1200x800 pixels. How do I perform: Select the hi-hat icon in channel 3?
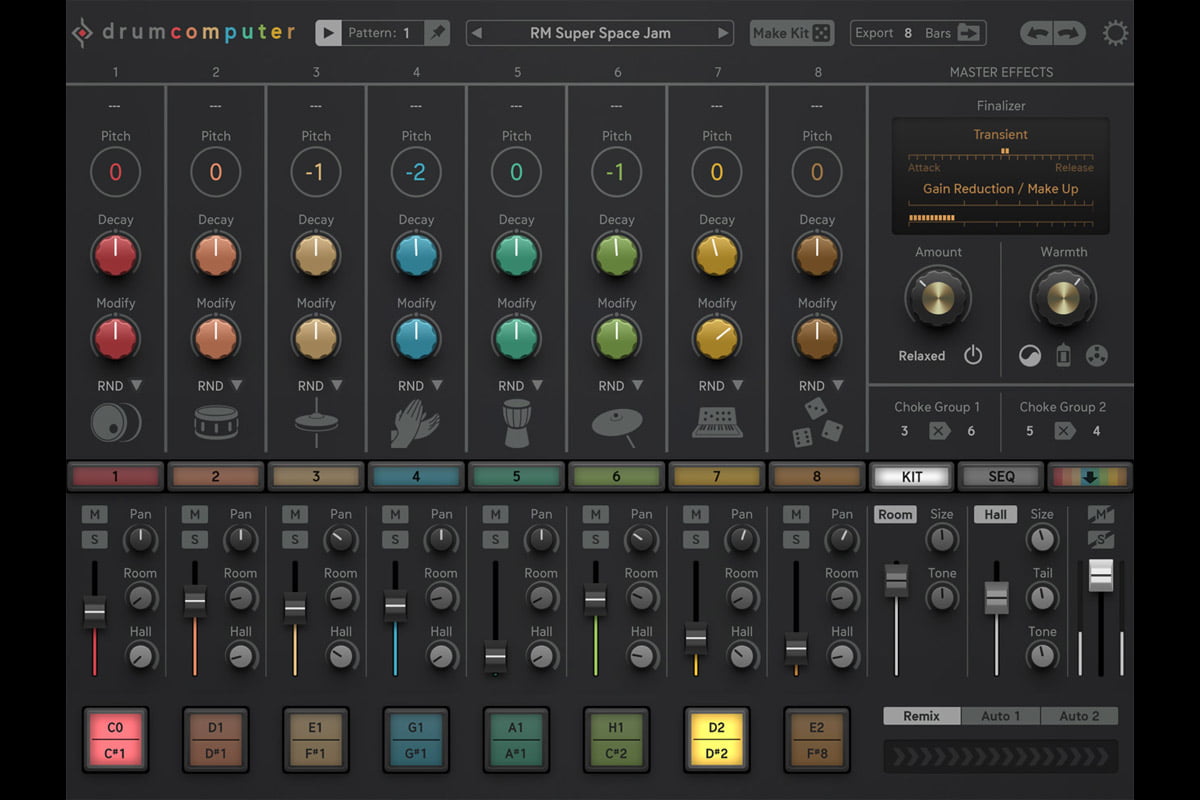(x=316, y=423)
